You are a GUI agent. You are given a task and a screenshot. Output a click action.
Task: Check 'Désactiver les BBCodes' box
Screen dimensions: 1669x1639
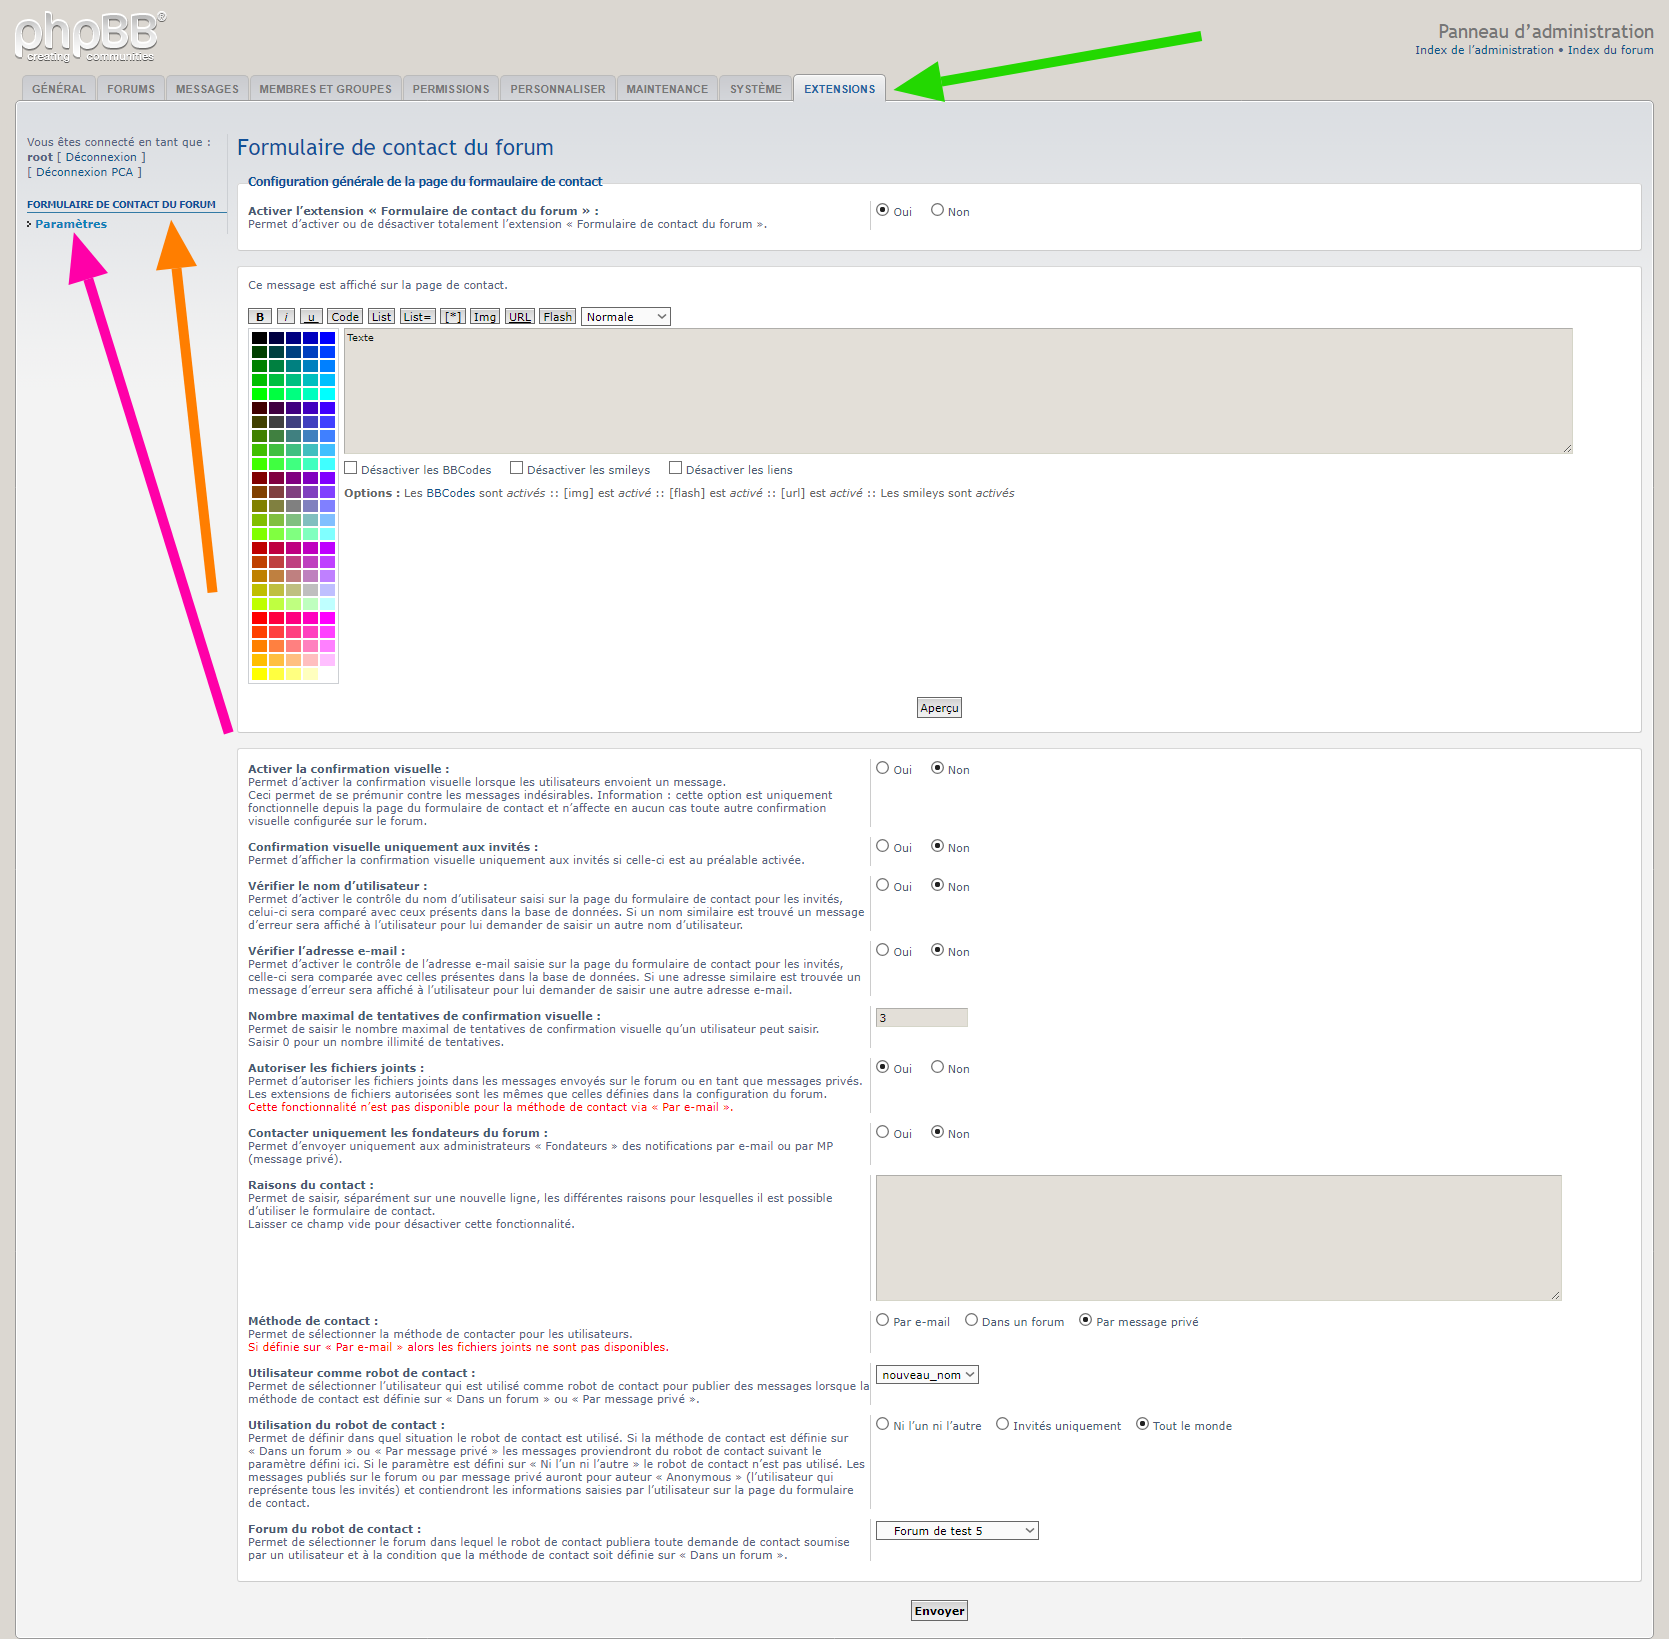pyautogui.click(x=351, y=468)
